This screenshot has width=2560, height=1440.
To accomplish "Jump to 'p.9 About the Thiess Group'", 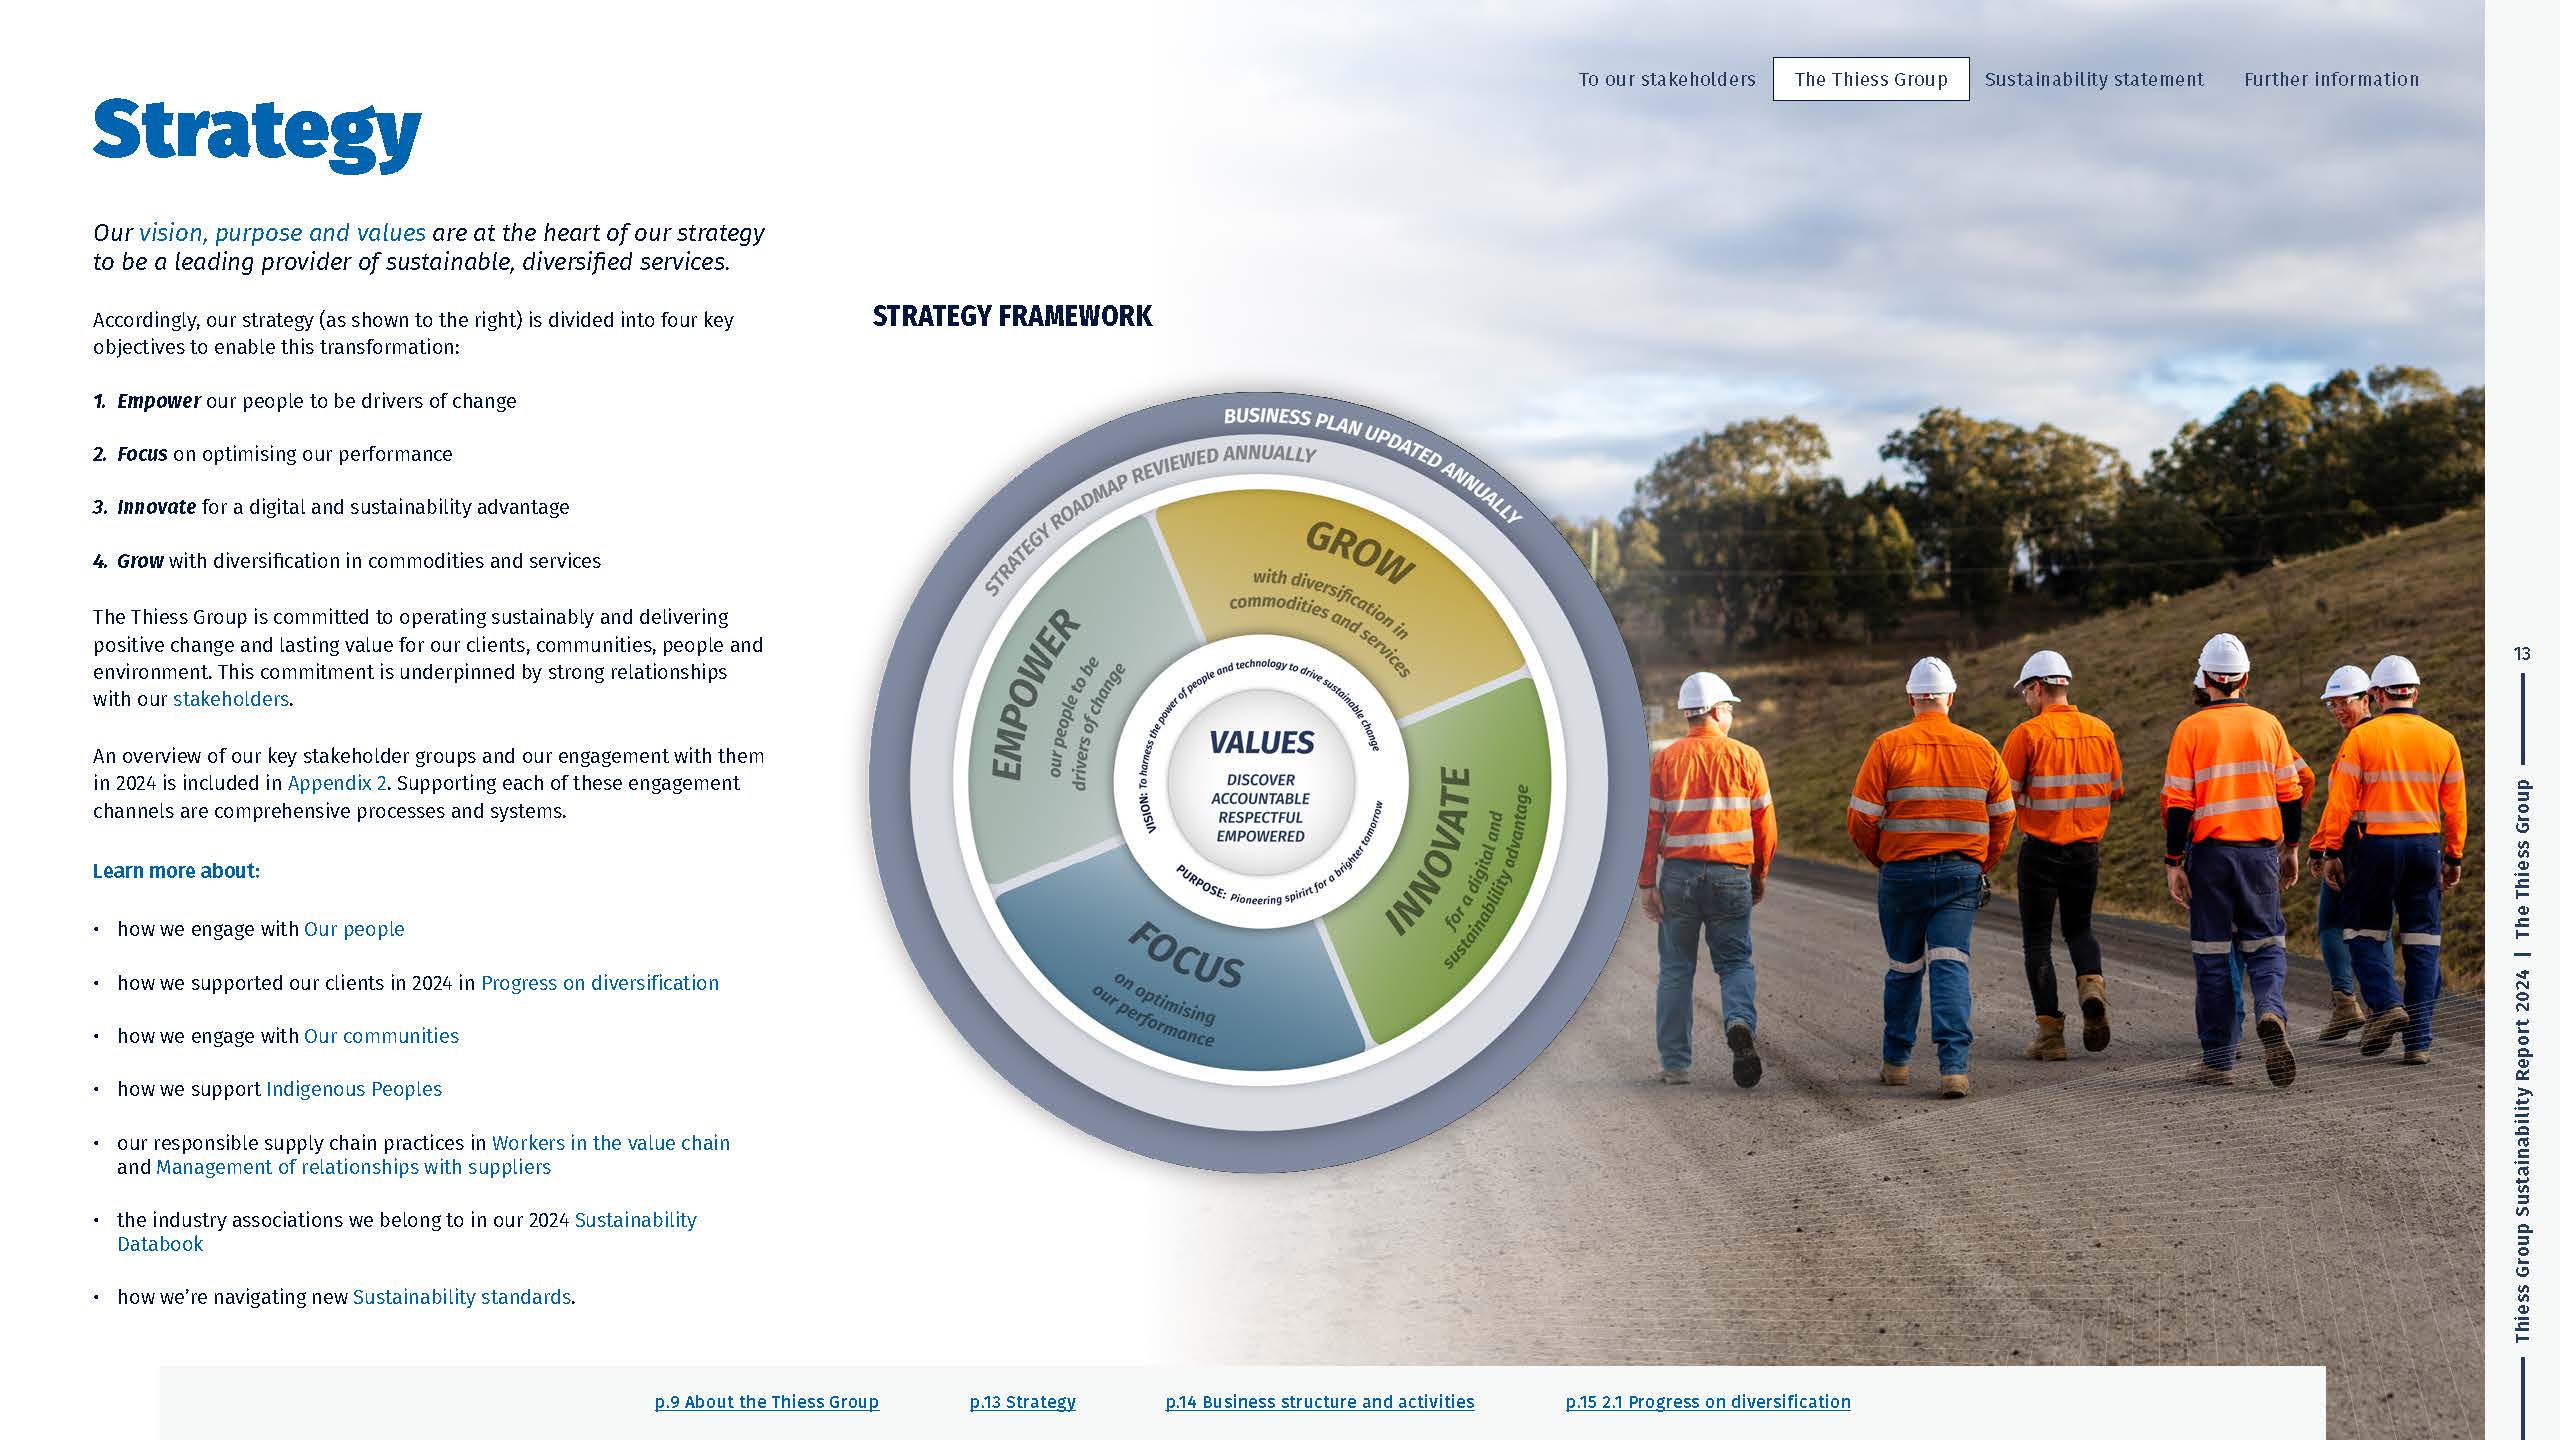I will click(767, 1402).
